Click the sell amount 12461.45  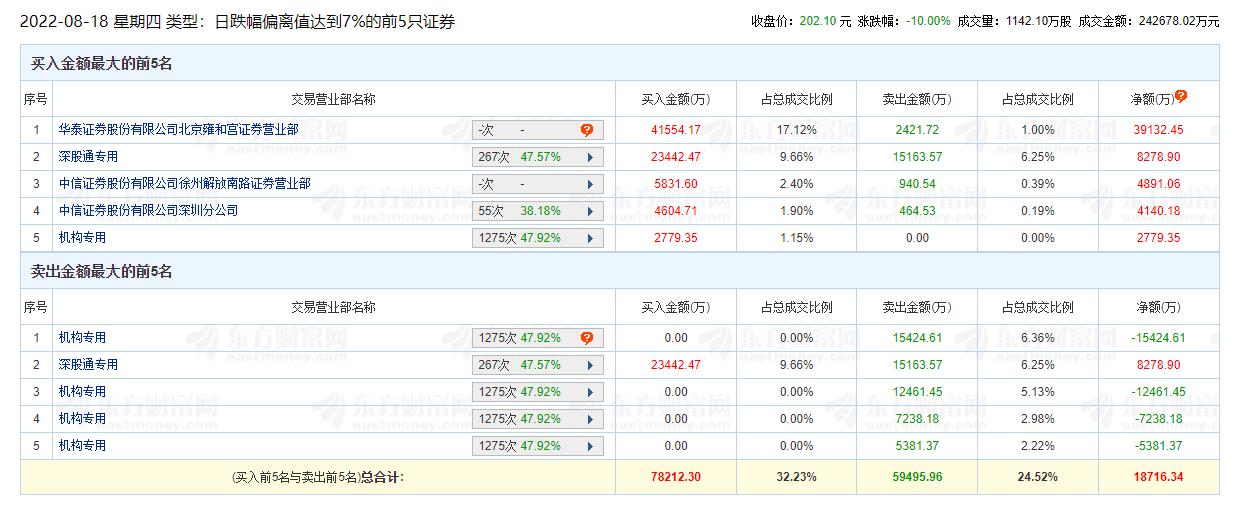916,392
